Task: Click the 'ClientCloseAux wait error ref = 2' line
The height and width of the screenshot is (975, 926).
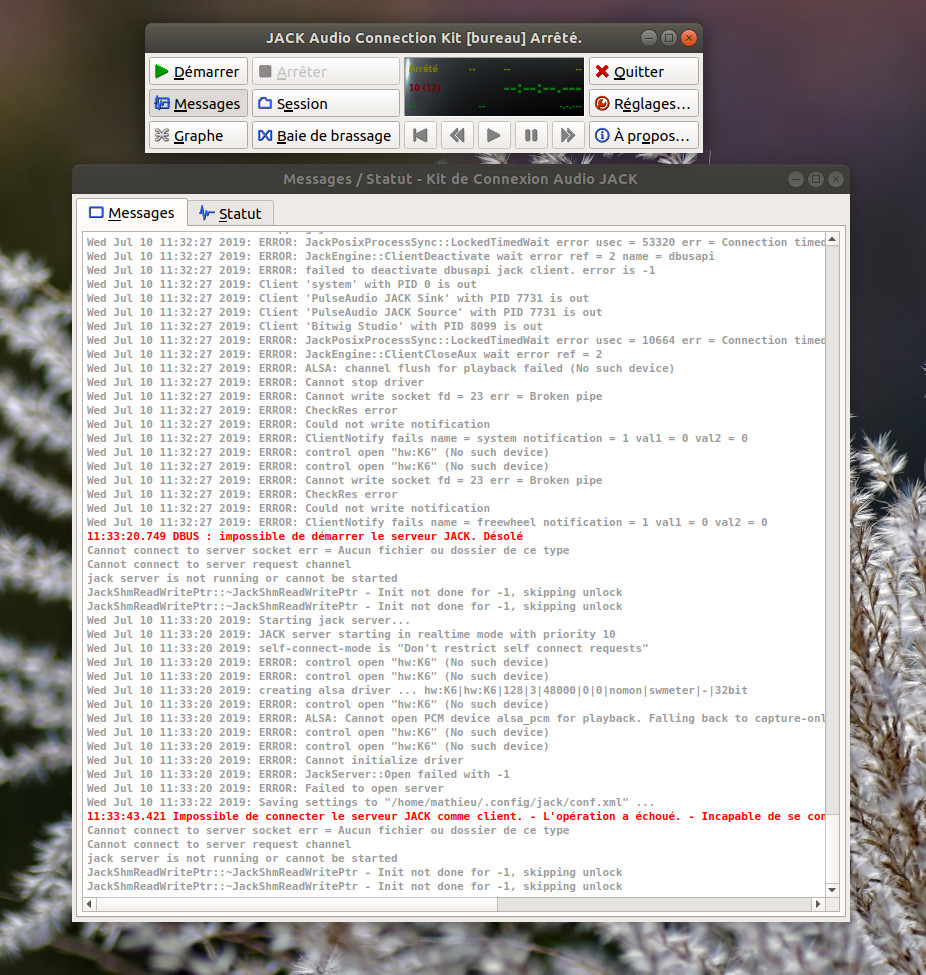Action: [345, 354]
